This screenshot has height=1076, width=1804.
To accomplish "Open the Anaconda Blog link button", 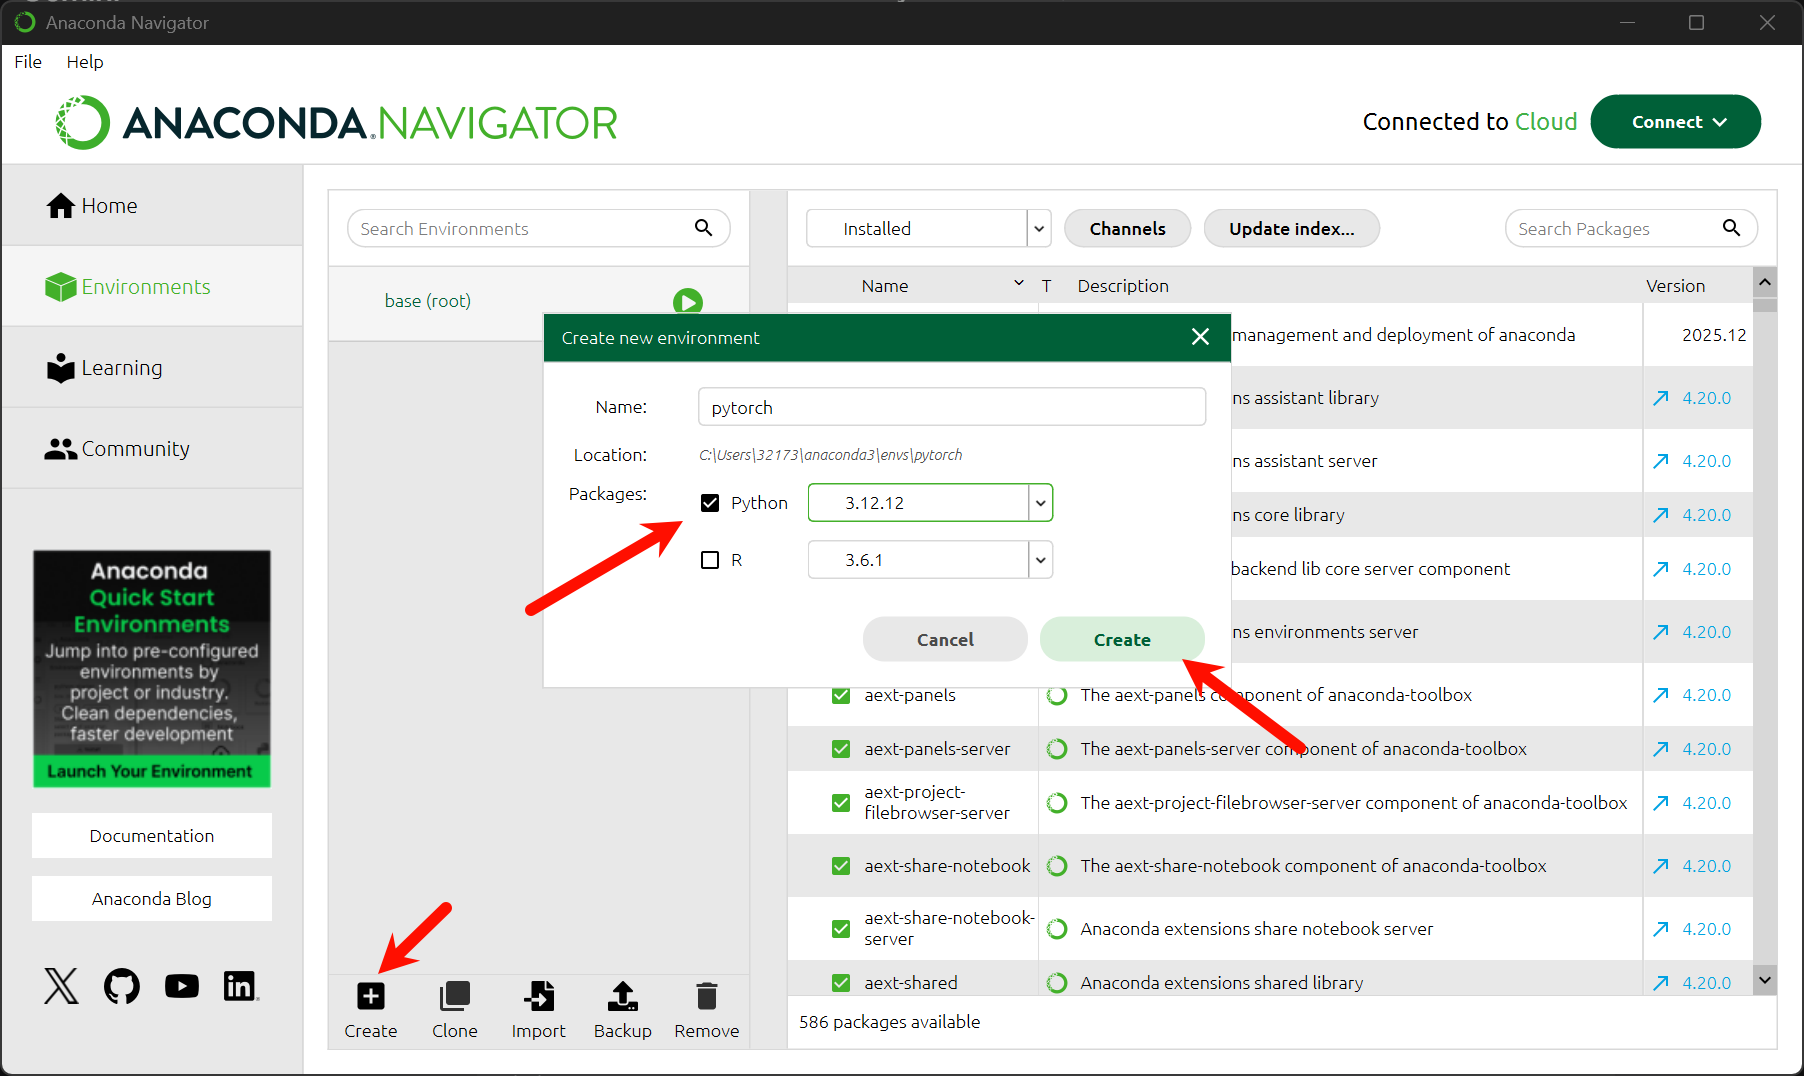I will click(x=152, y=899).
